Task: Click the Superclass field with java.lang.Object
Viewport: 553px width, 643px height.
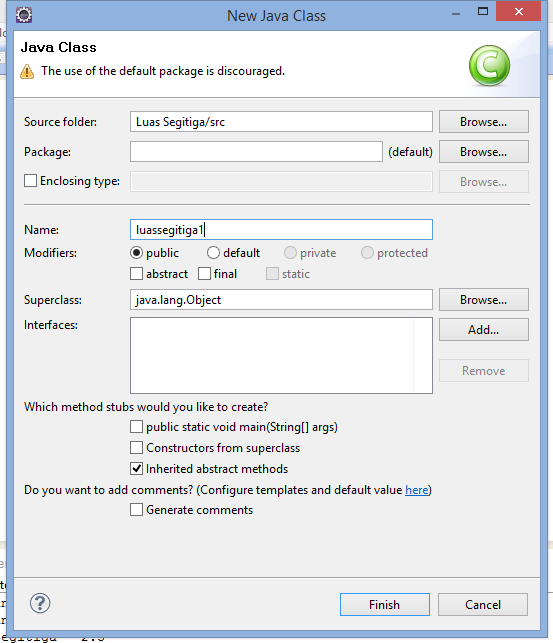Action: coord(281,300)
